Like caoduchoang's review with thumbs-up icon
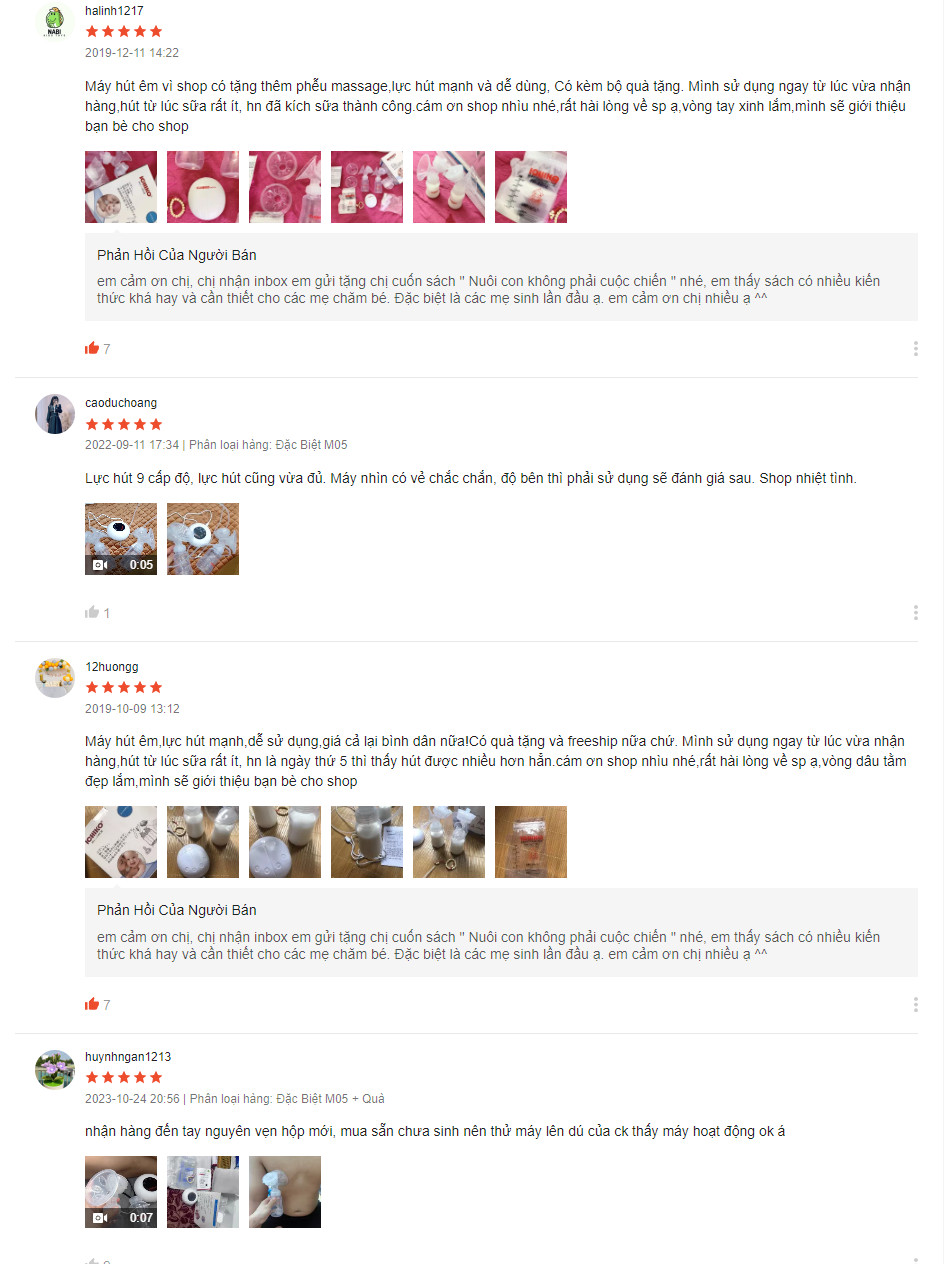 [92, 612]
